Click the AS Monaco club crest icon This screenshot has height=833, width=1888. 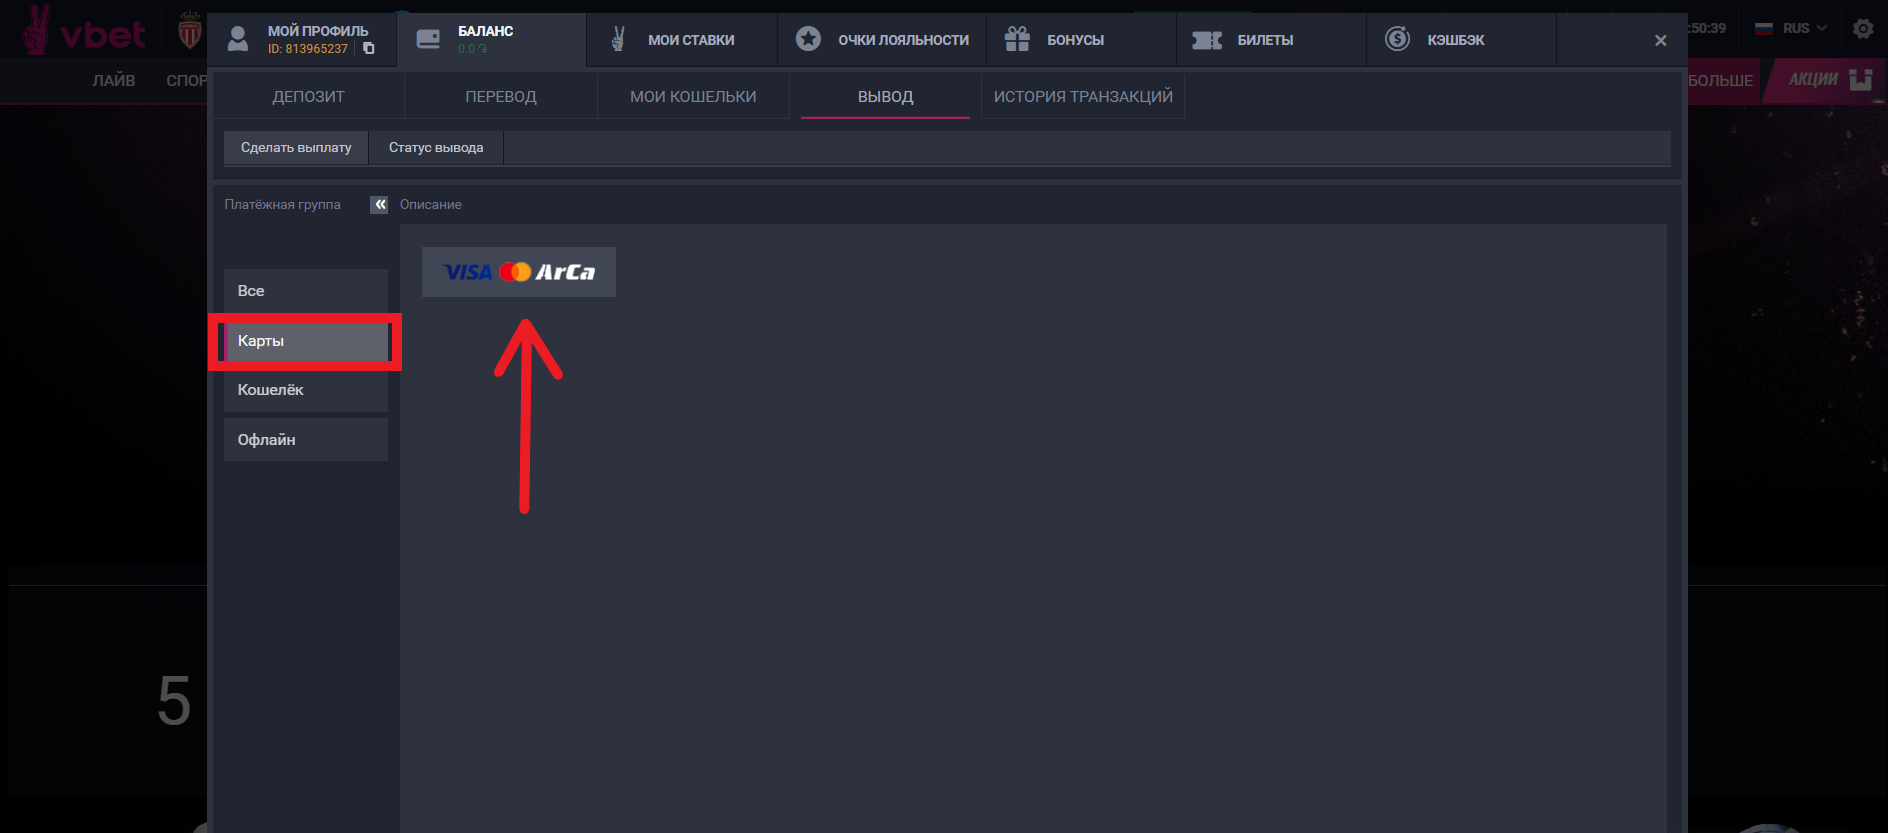point(190,31)
